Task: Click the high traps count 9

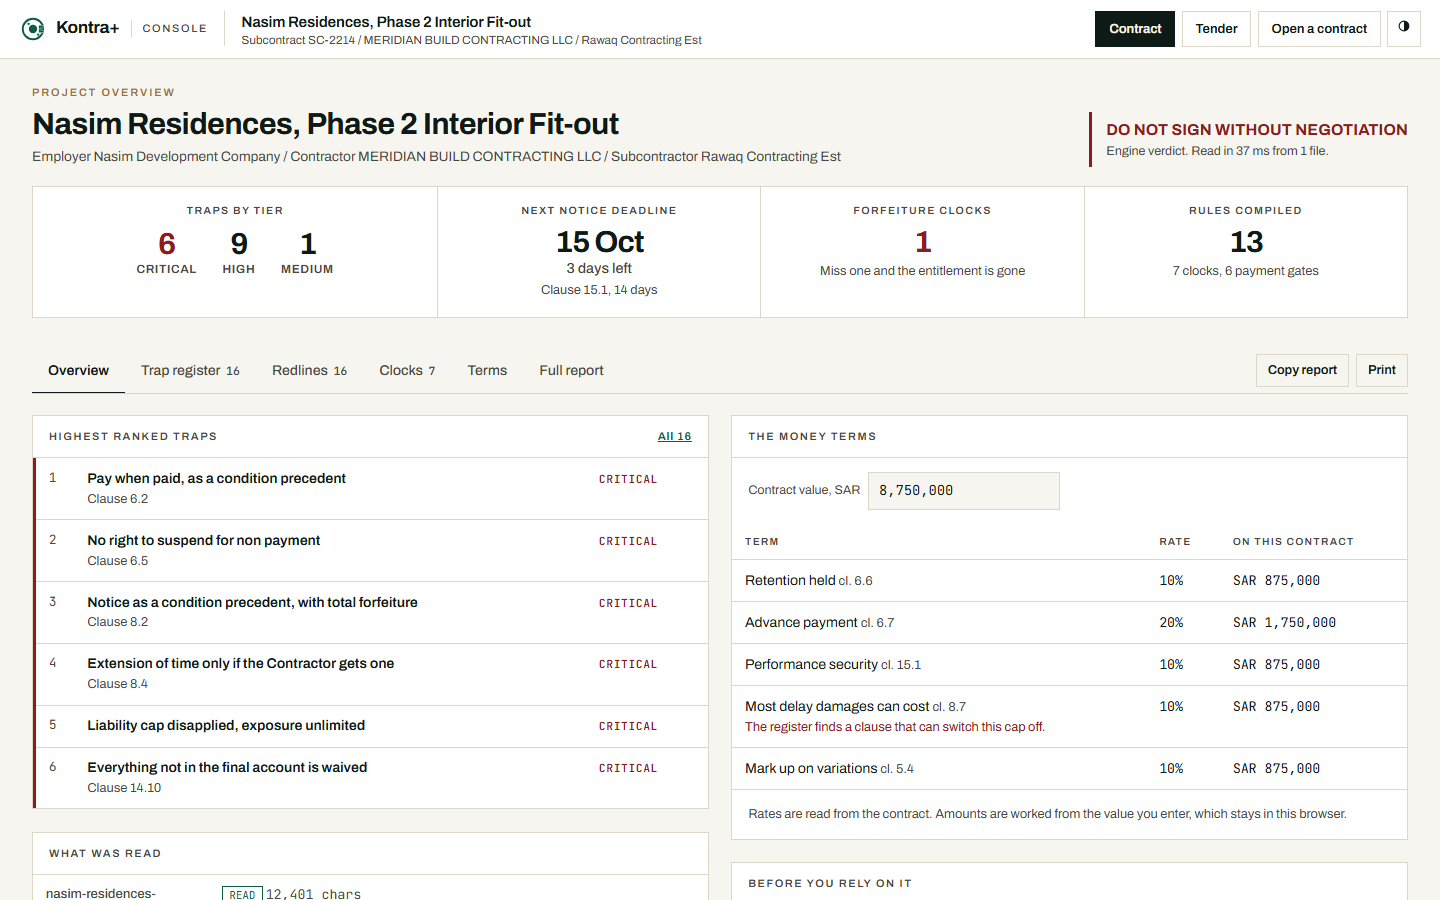Action: [x=239, y=244]
